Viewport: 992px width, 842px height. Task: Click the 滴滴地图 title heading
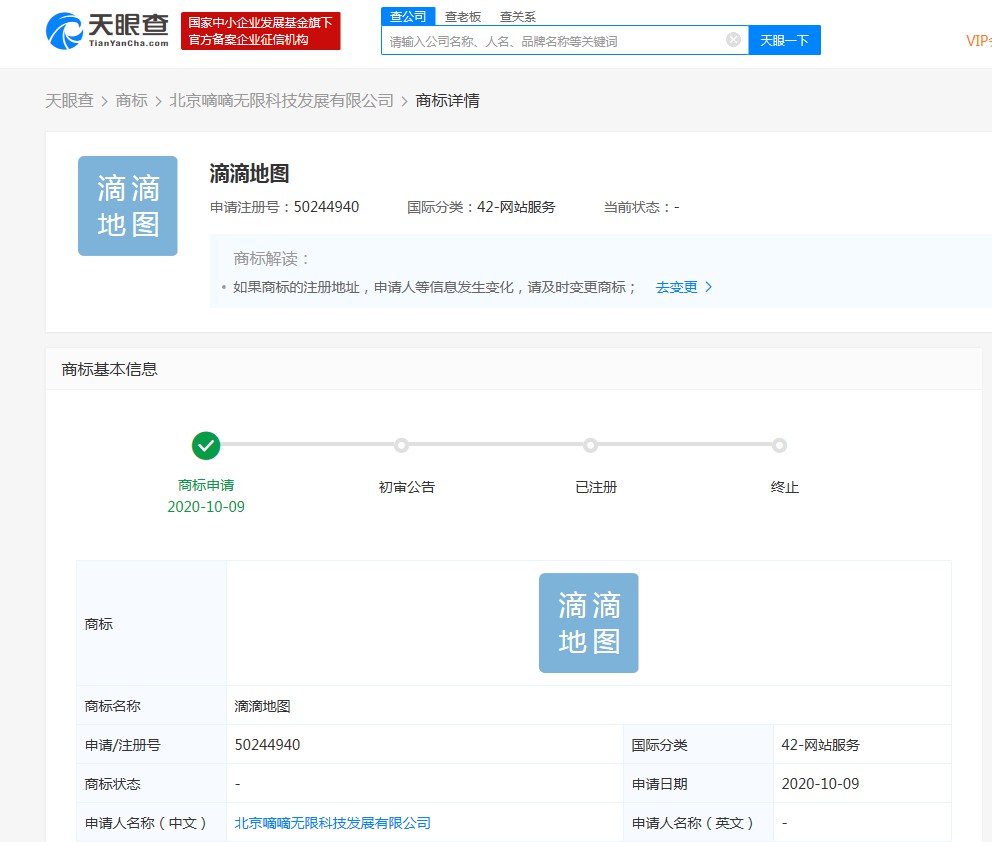point(249,173)
